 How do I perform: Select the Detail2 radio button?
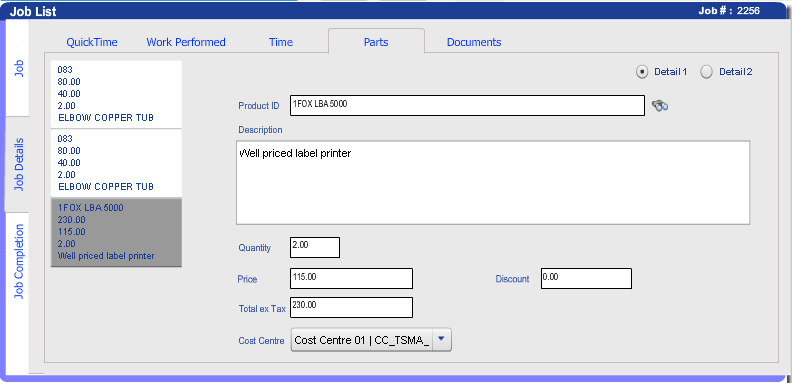click(707, 72)
